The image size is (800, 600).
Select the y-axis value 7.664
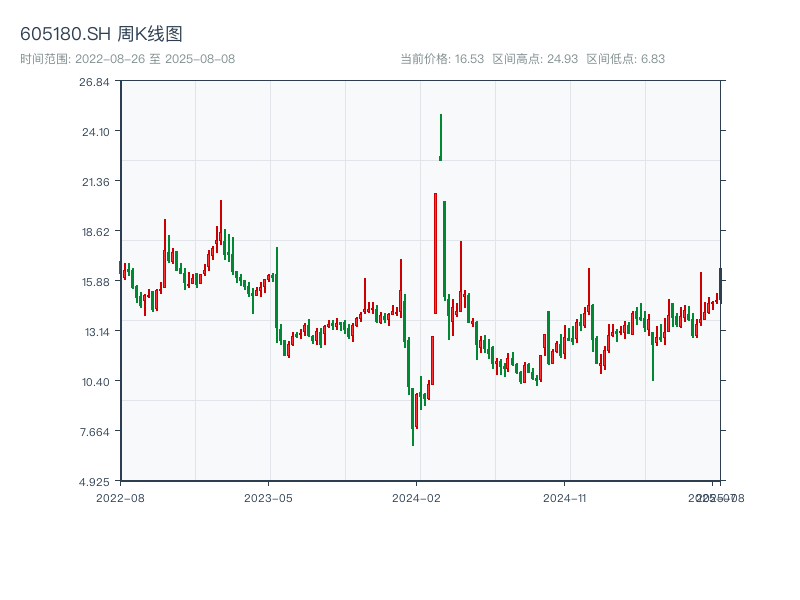click(95, 432)
